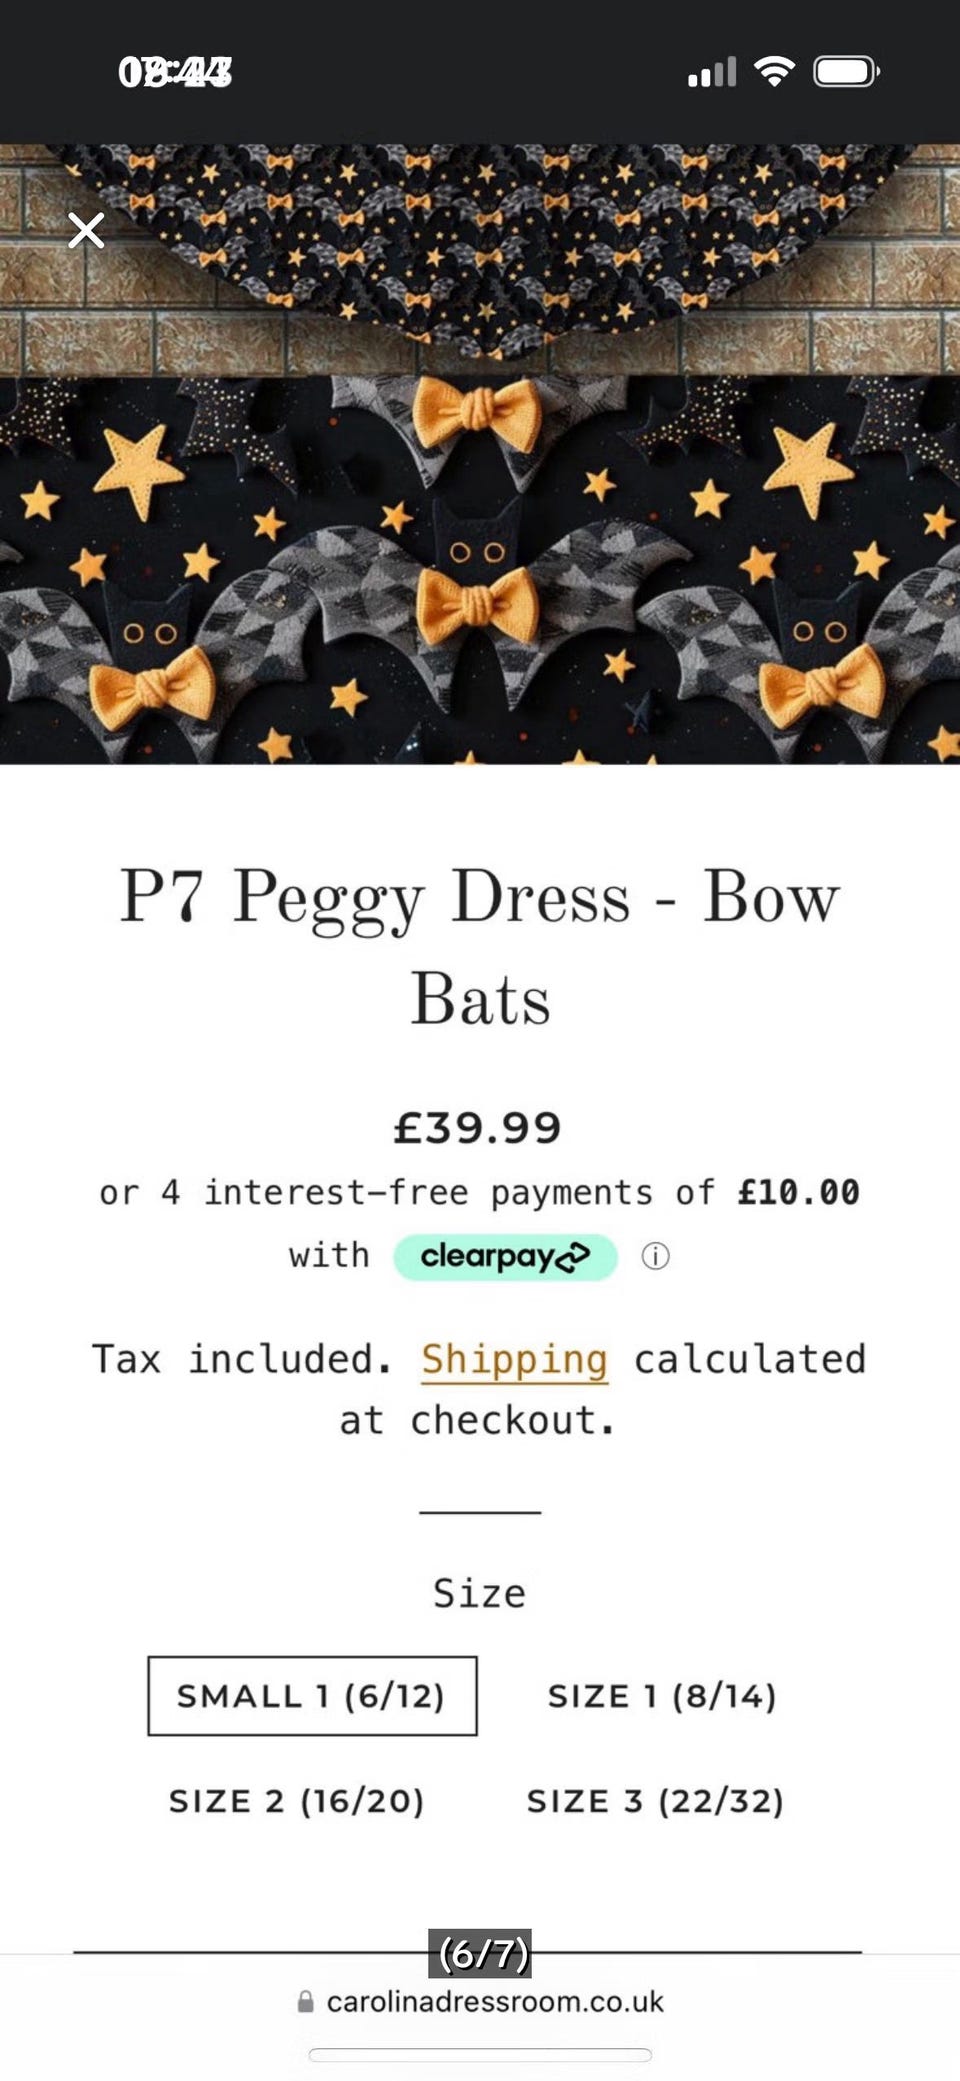Choose Size 3 (22/32)
The height and width of the screenshot is (2081, 960).
[655, 1800]
